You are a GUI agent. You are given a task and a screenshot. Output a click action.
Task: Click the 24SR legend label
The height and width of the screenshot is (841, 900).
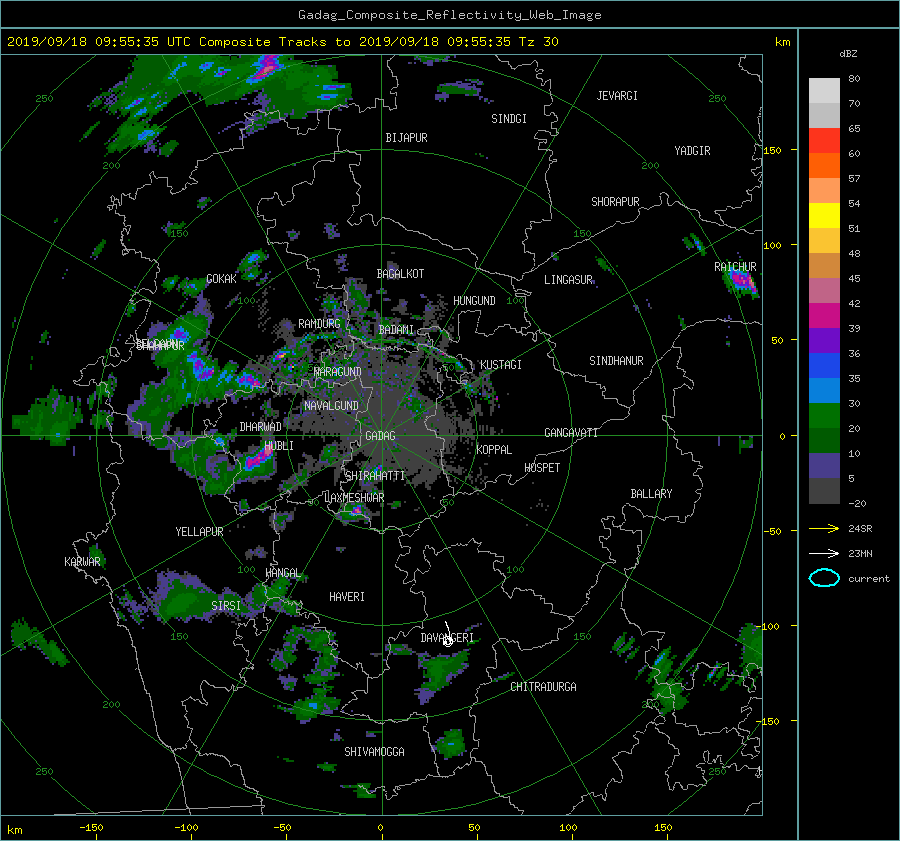click(x=860, y=528)
